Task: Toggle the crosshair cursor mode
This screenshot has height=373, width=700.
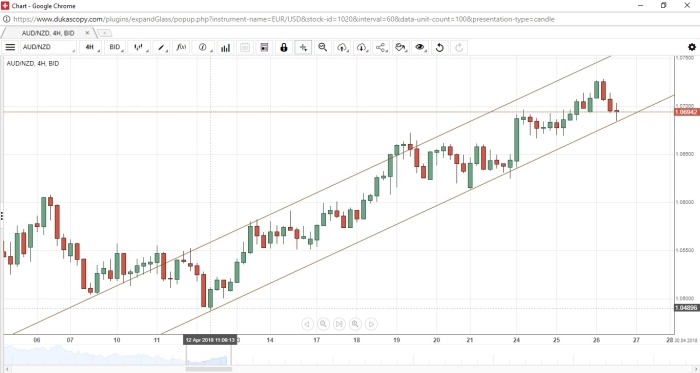Action: 303,47
